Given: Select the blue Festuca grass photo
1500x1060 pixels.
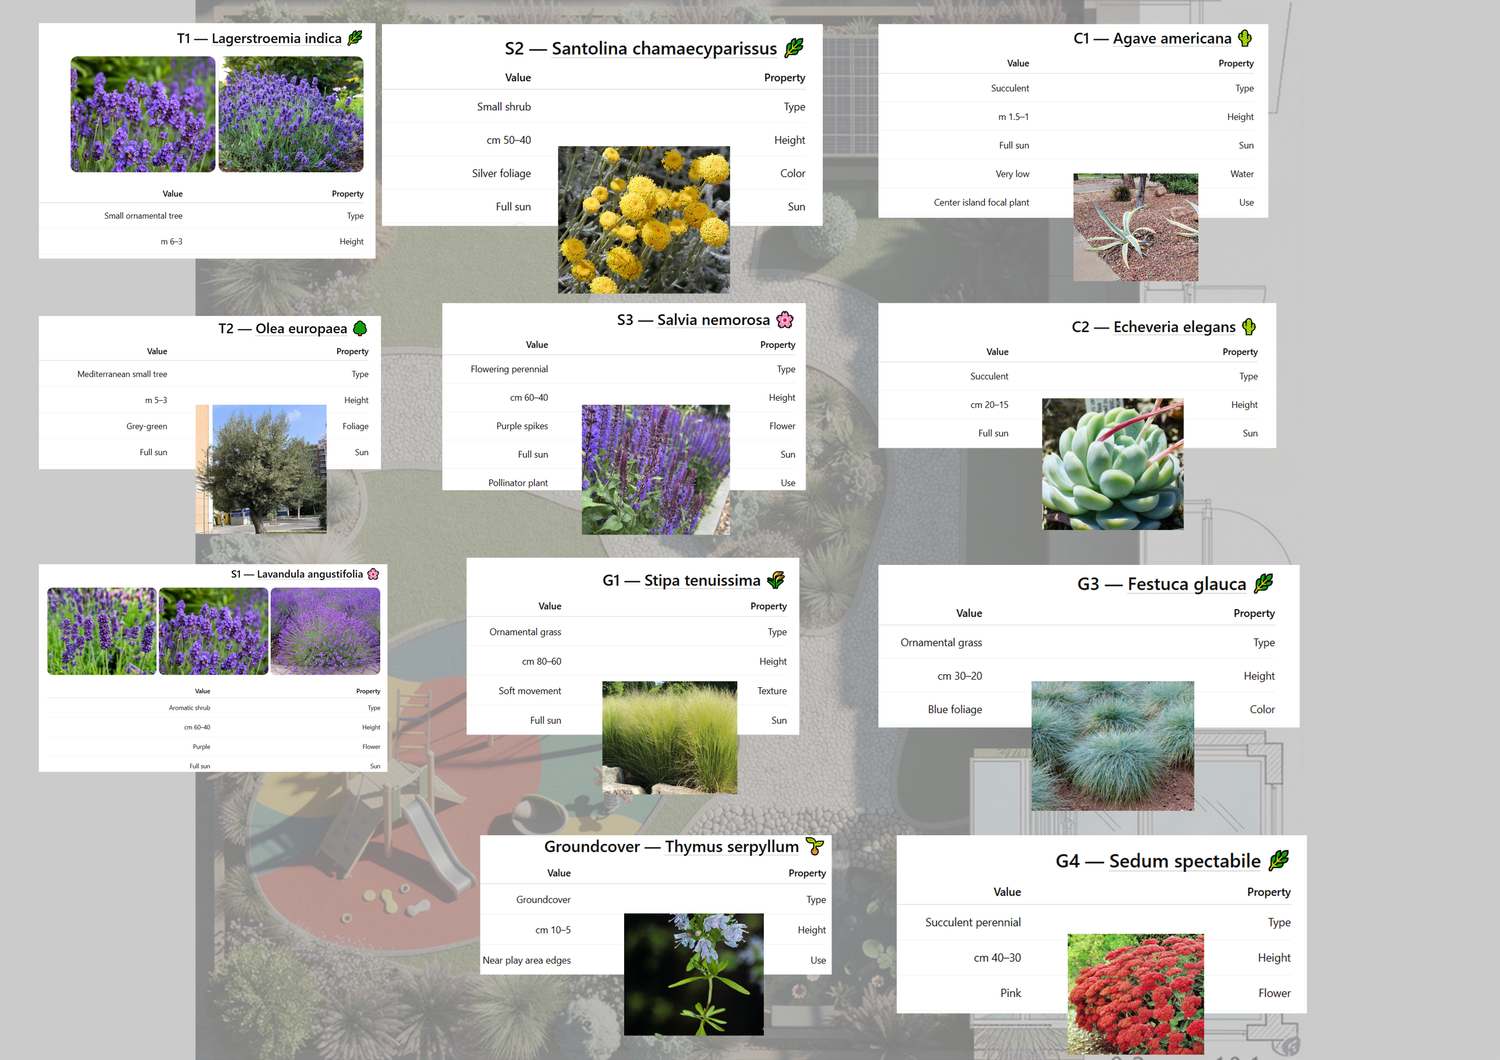Looking at the screenshot, I should click(1112, 745).
